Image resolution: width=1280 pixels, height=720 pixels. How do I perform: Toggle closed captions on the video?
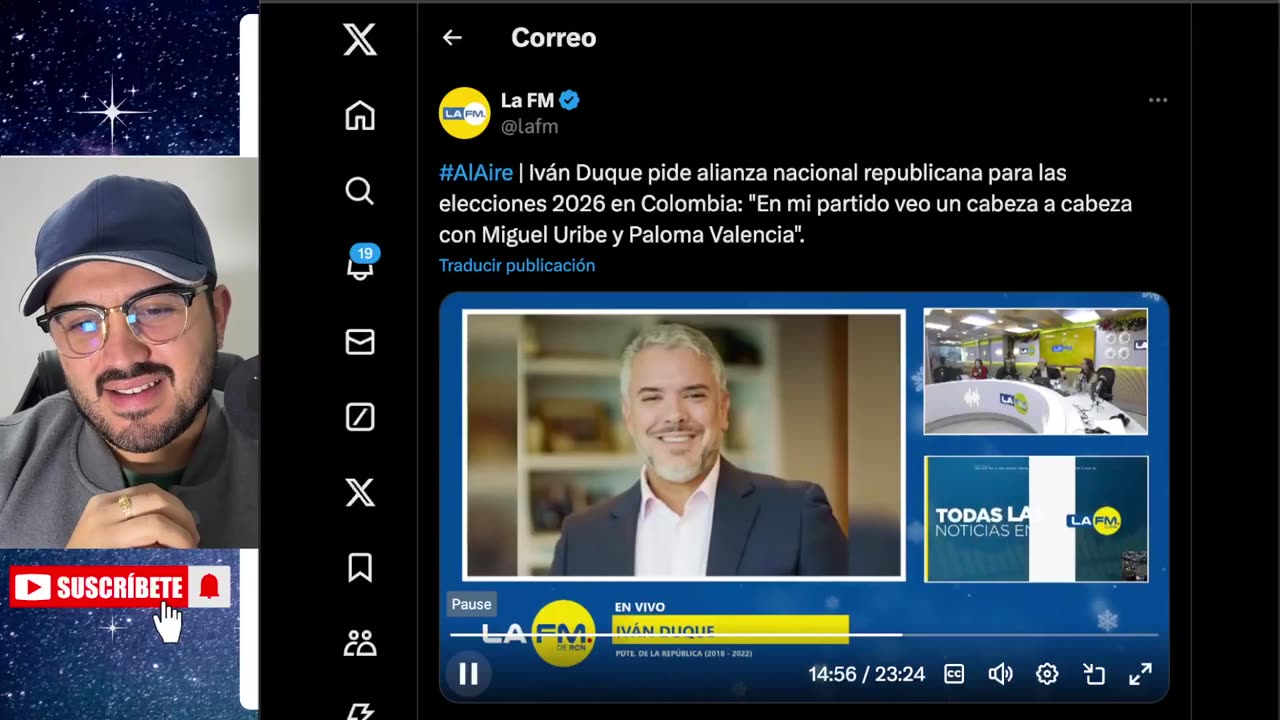pos(954,674)
